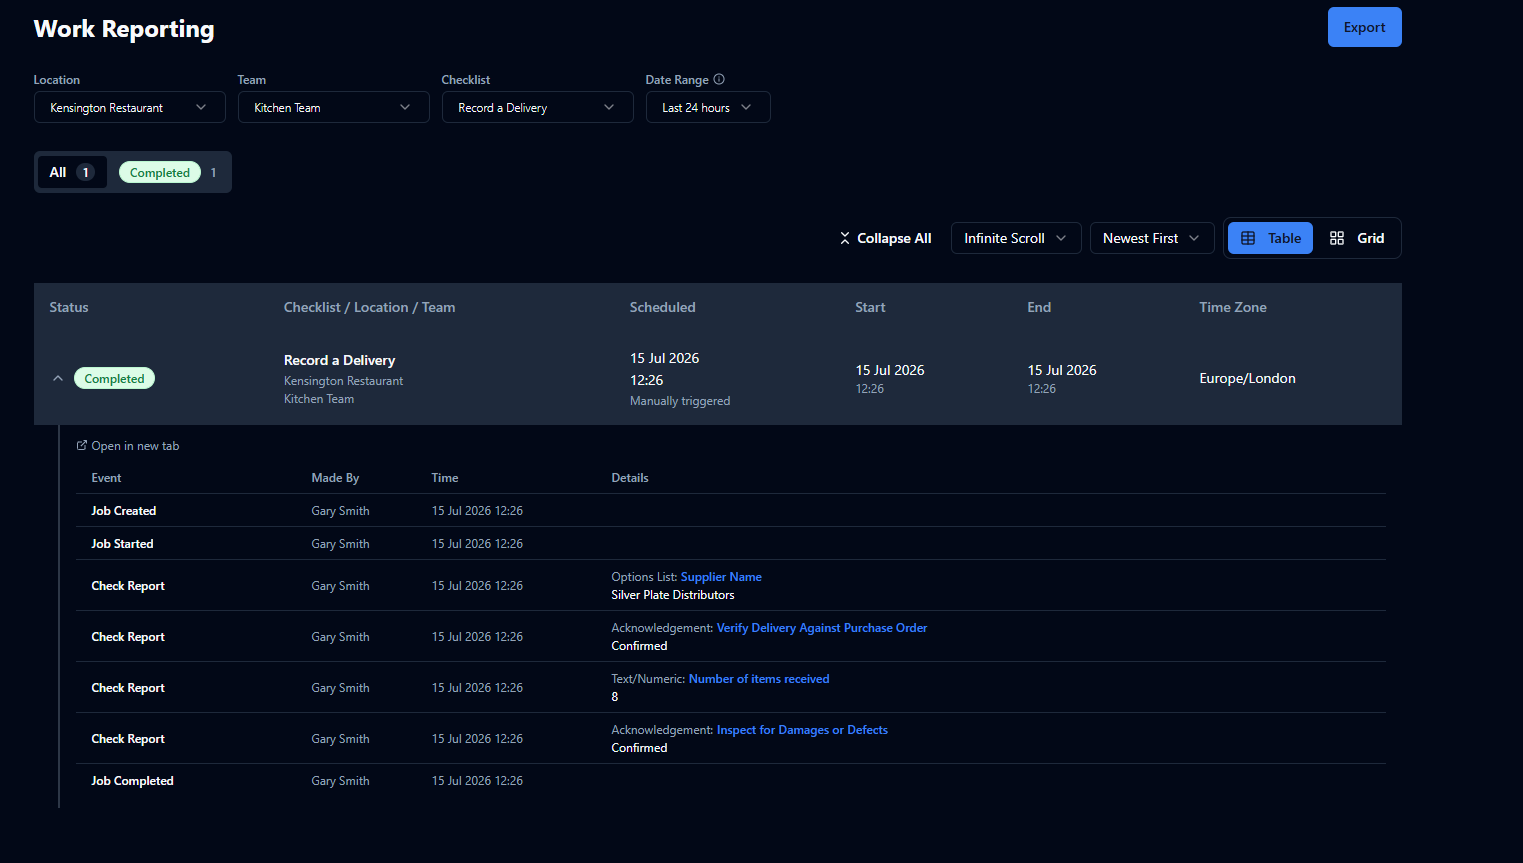This screenshot has width=1523, height=863.
Task: Open the Checklist dropdown showing Record a Delivery
Action: click(538, 107)
